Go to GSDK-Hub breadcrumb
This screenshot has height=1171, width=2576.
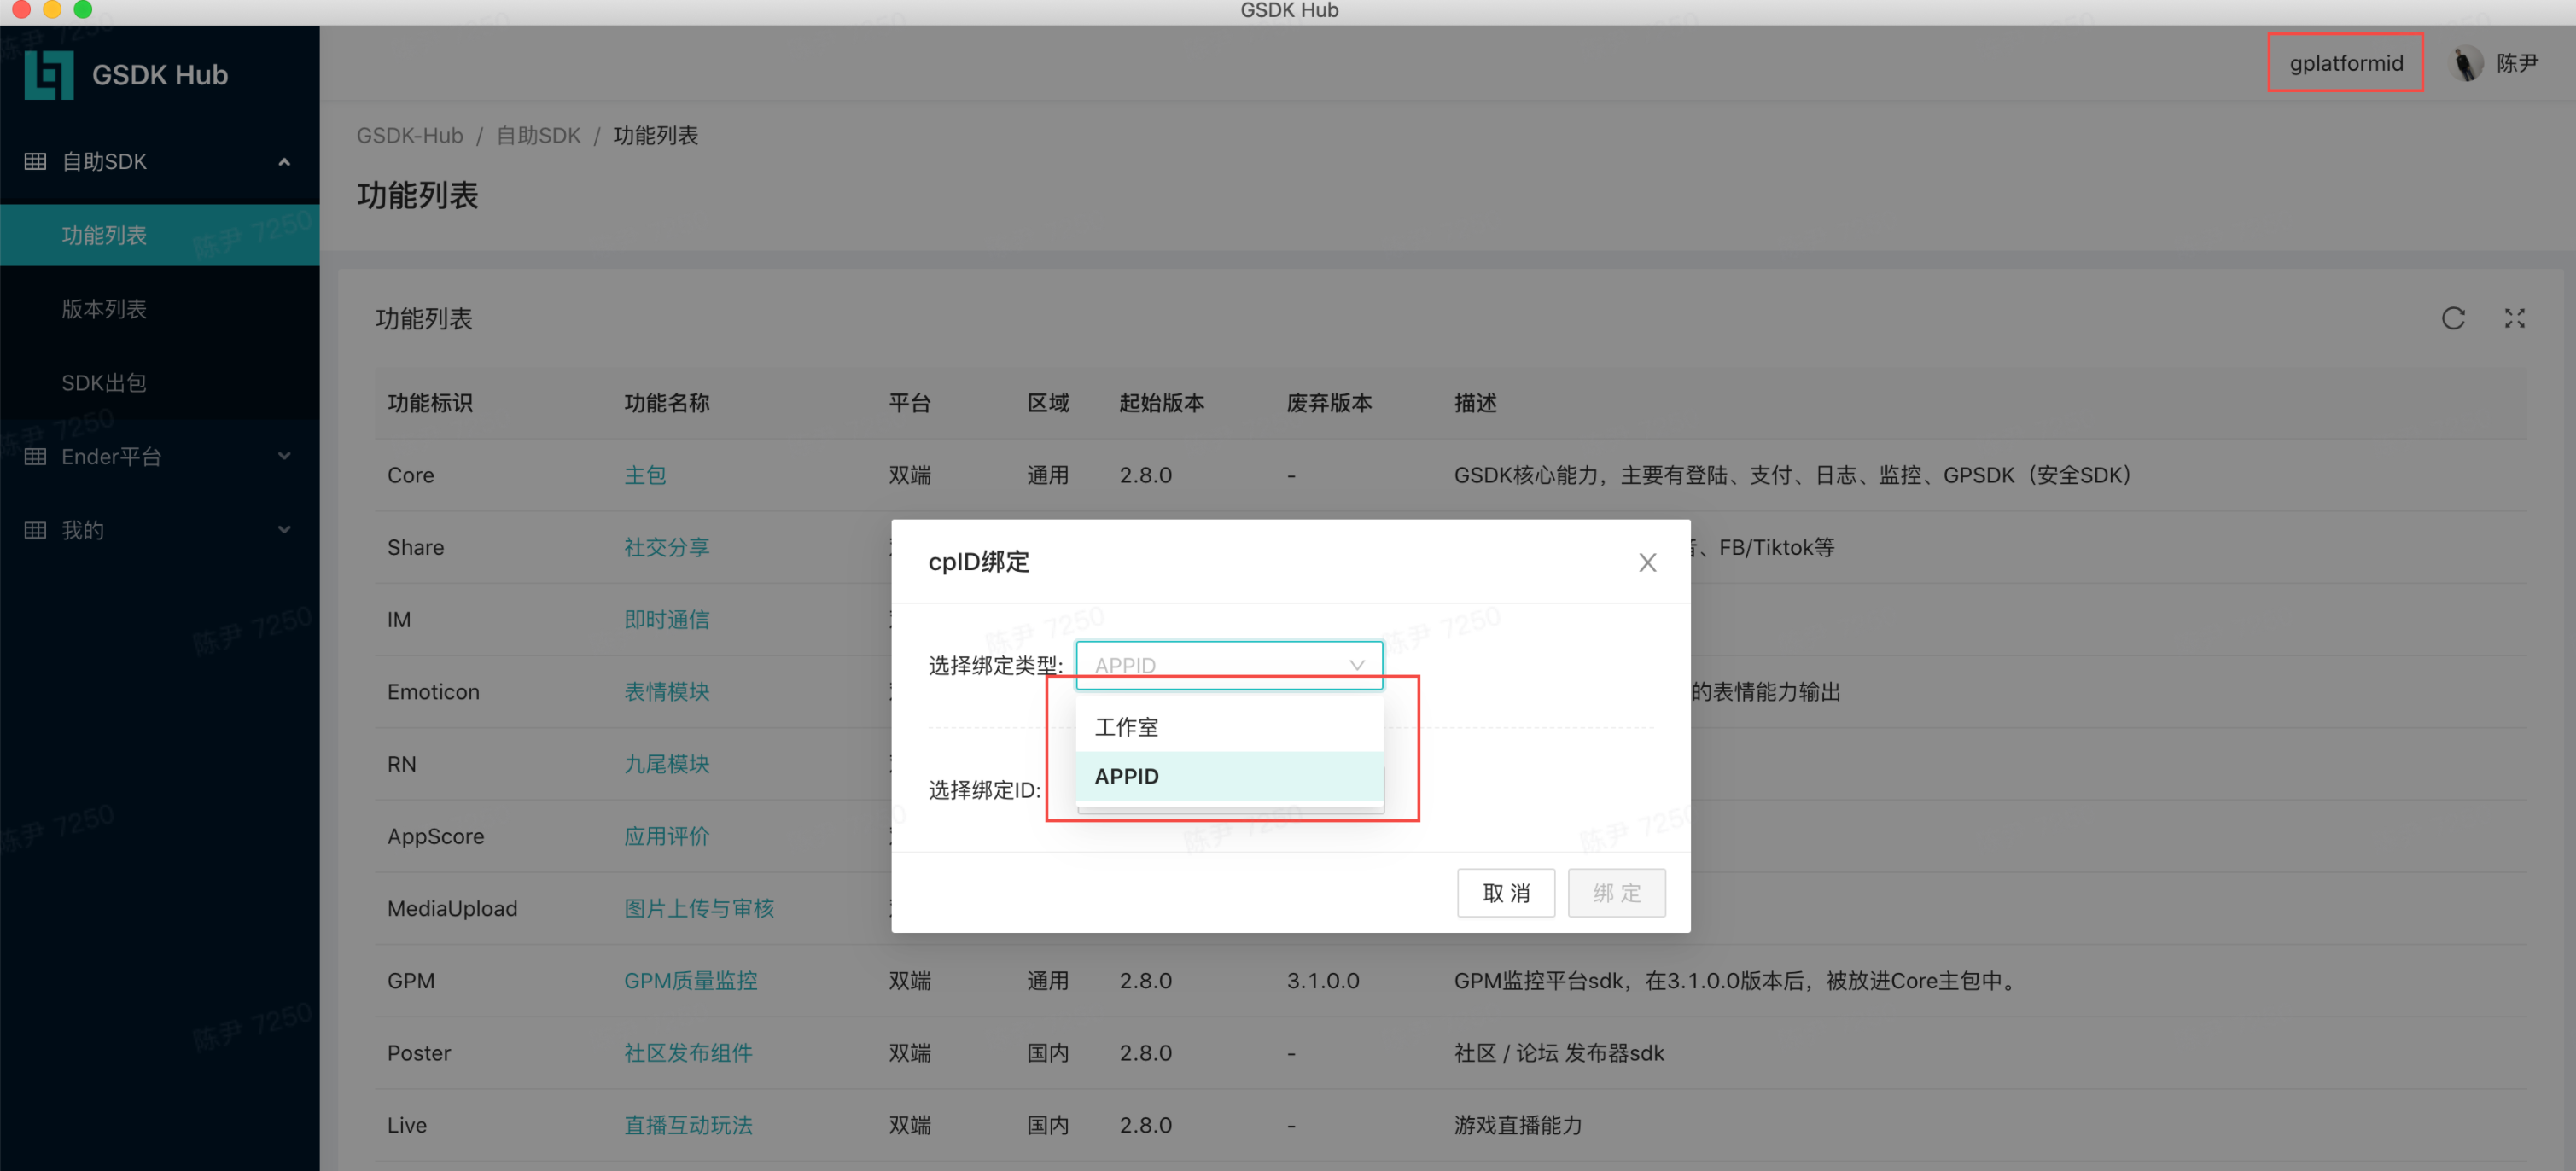point(410,135)
